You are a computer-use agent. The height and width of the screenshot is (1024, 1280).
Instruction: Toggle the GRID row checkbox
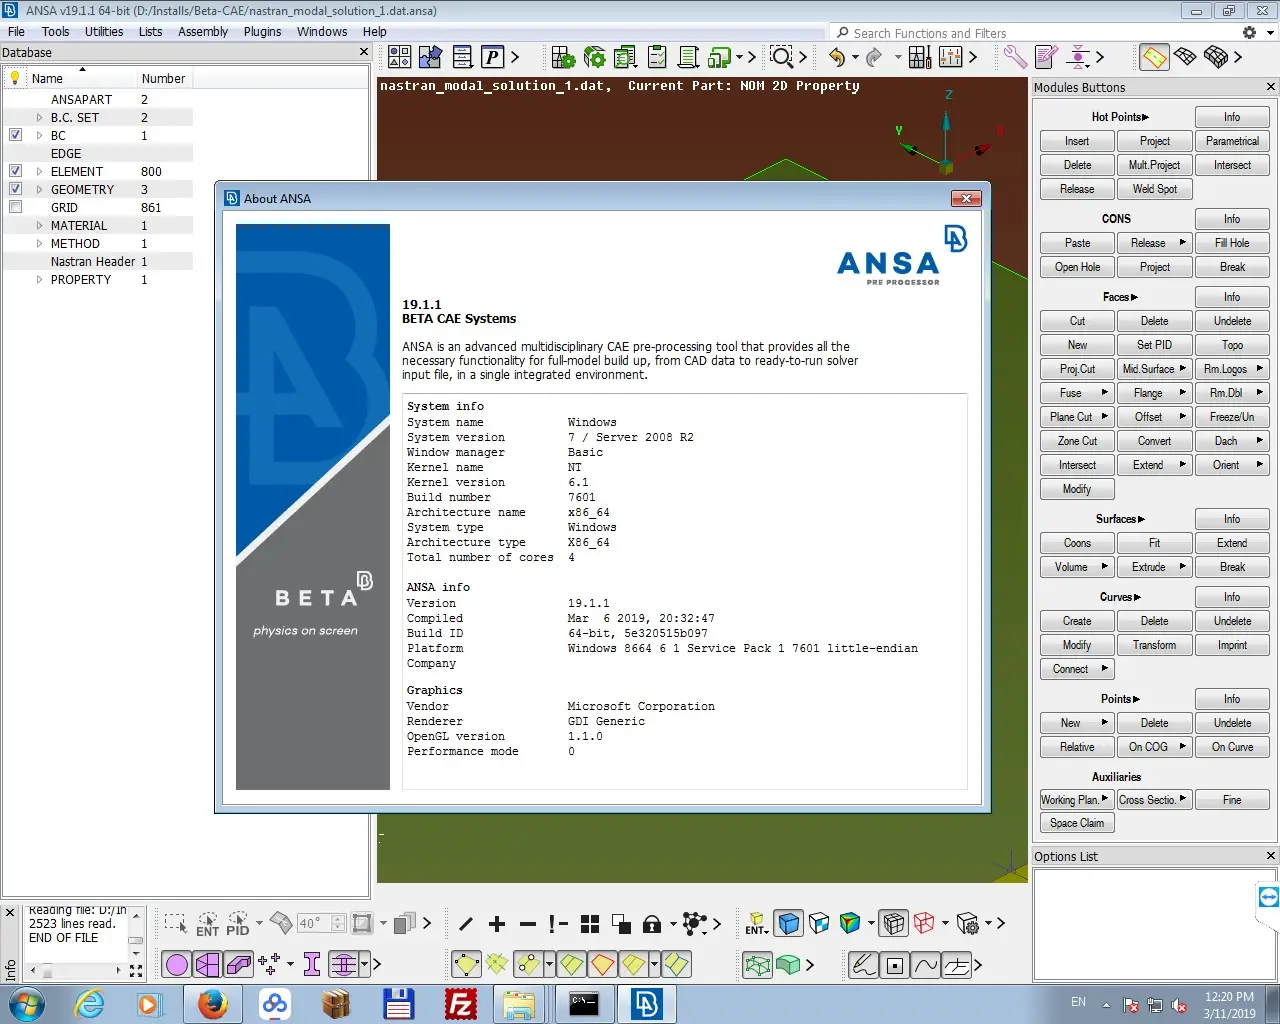pos(15,207)
